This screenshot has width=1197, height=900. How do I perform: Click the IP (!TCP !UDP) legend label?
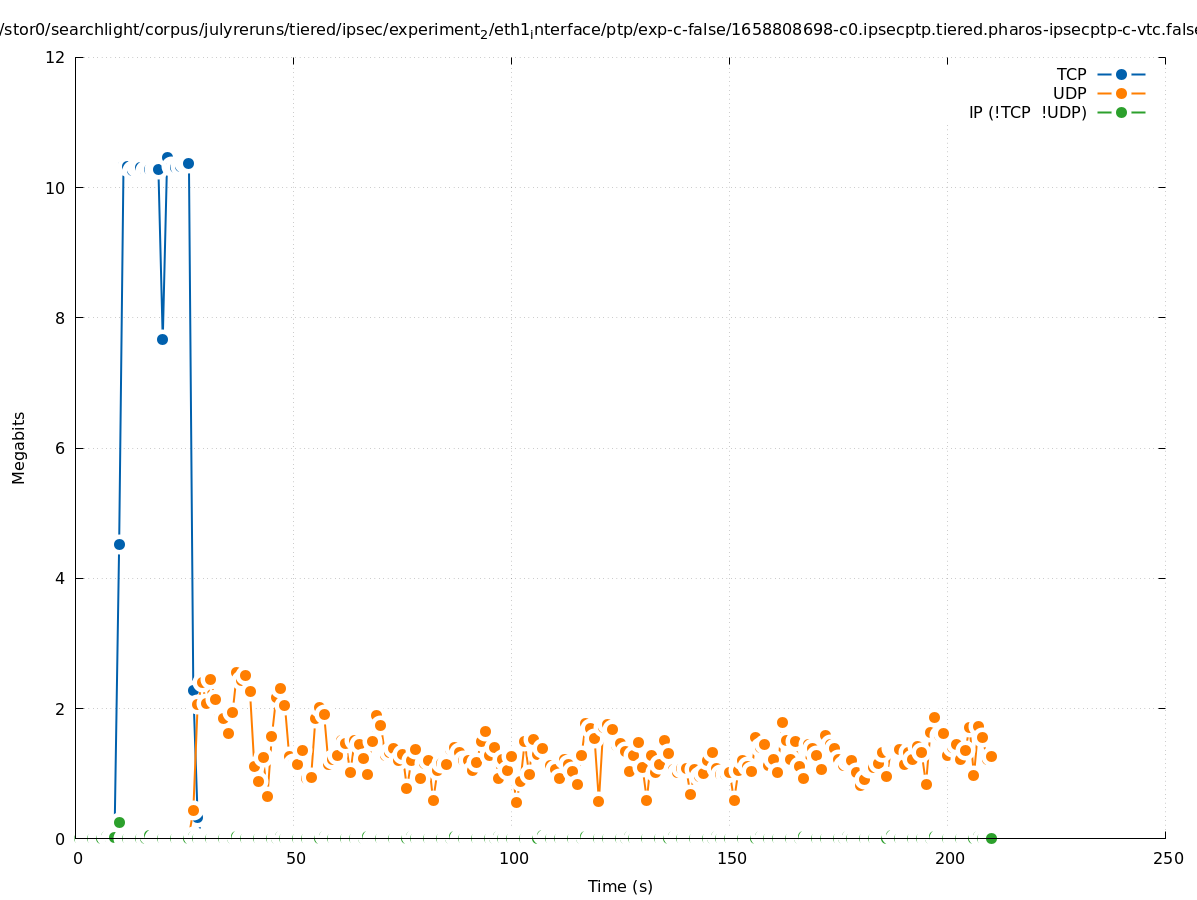click(x=1027, y=112)
